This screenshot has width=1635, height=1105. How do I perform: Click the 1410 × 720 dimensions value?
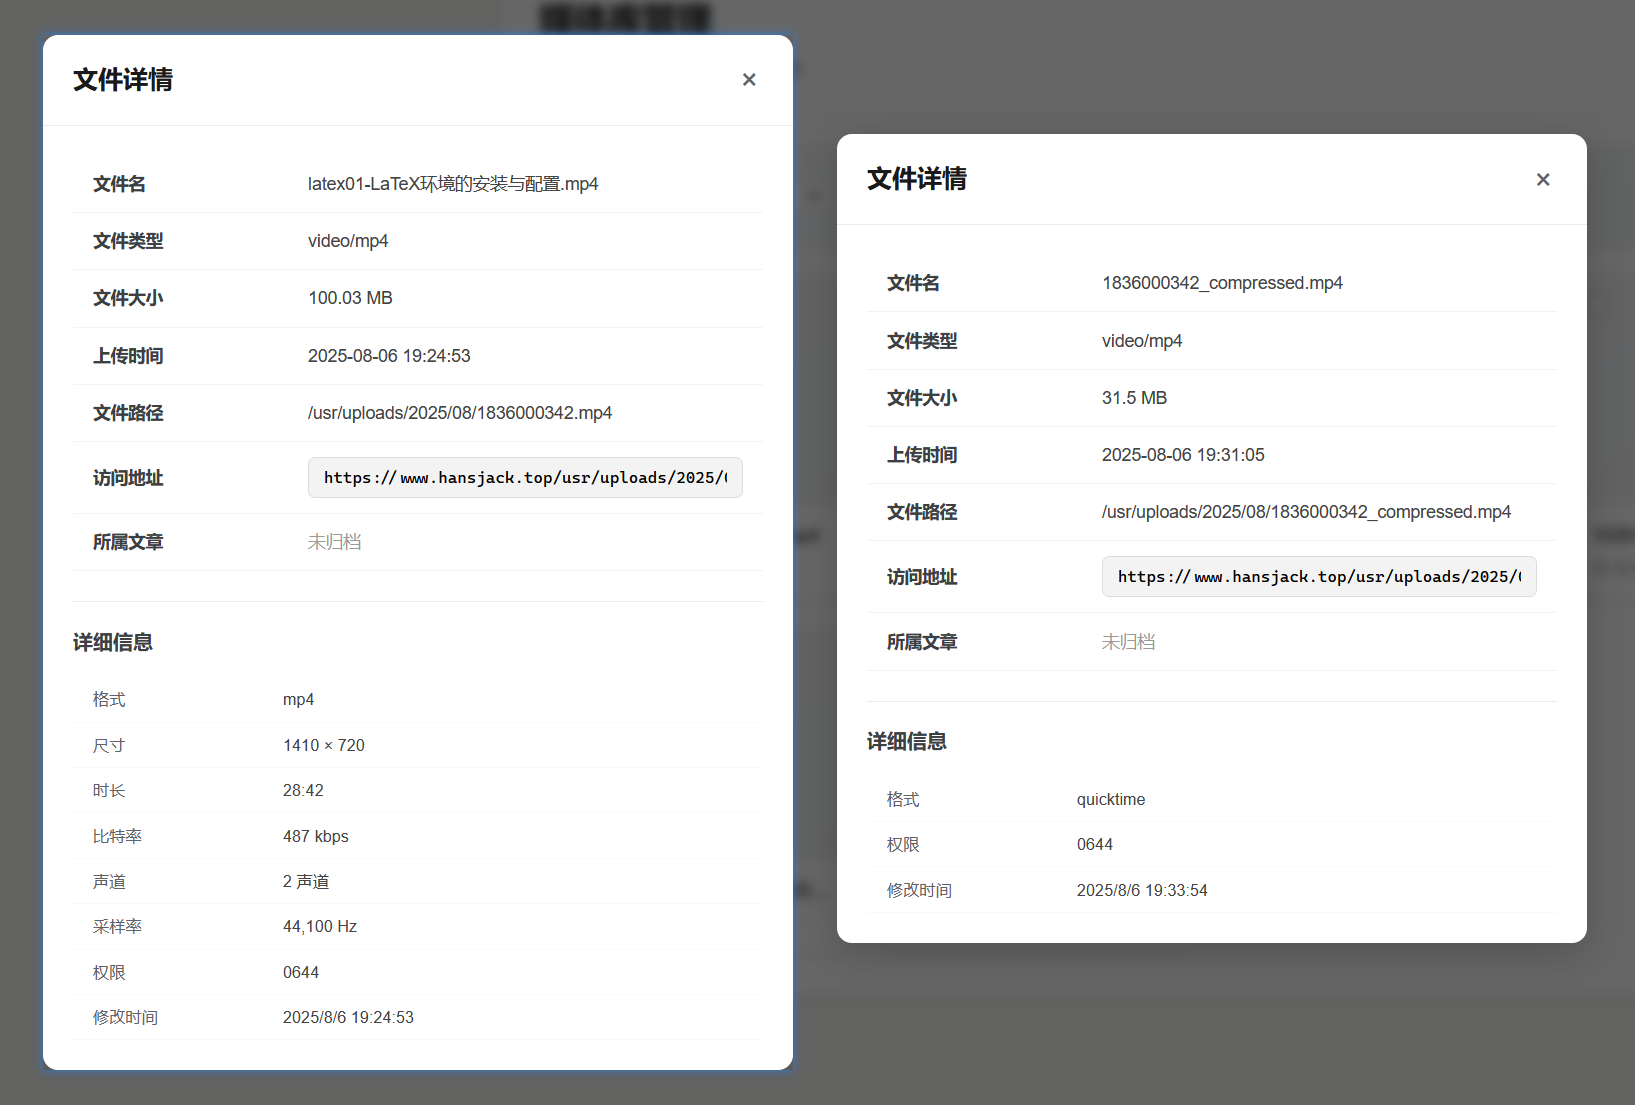point(323,745)
